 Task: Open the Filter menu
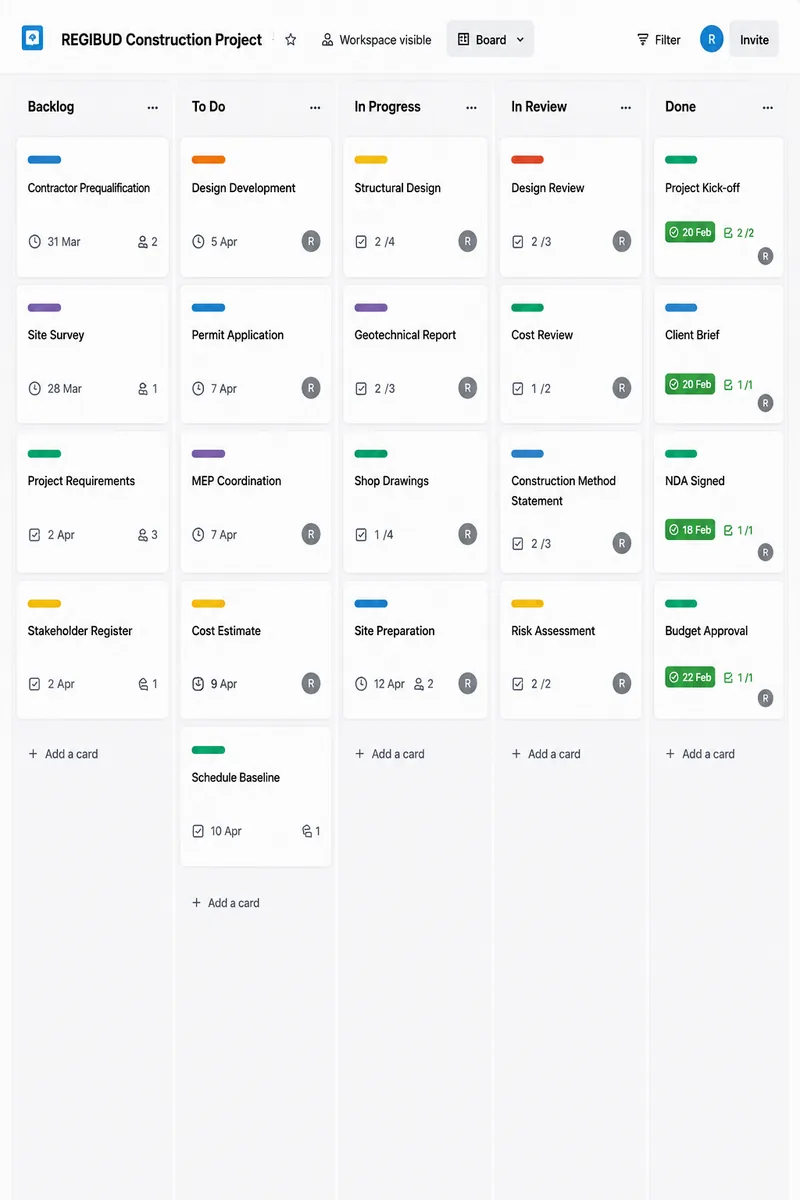coord(659,40)
